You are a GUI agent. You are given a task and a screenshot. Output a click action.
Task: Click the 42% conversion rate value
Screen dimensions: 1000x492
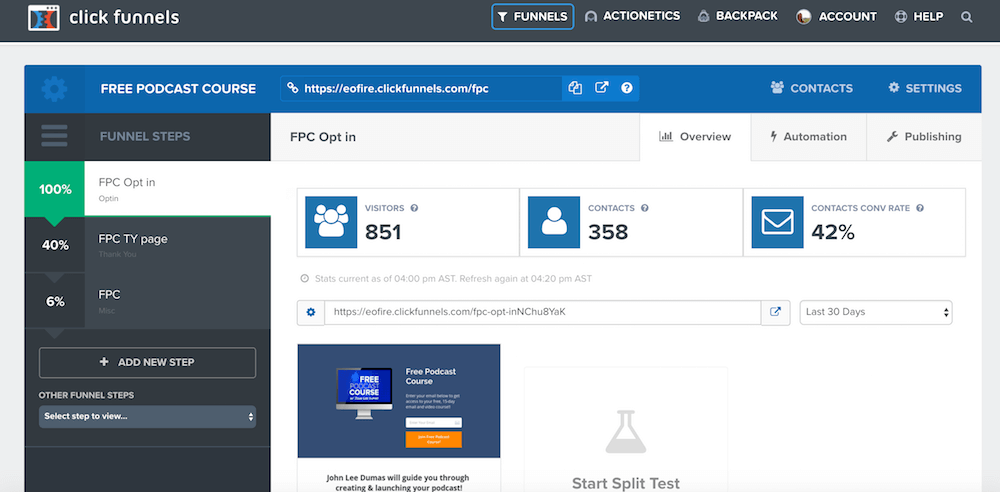[832, 232]
